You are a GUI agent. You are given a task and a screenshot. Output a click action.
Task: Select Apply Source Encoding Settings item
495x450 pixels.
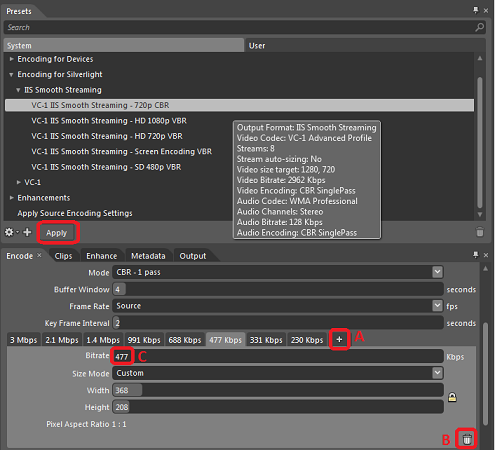click(75, 213)
